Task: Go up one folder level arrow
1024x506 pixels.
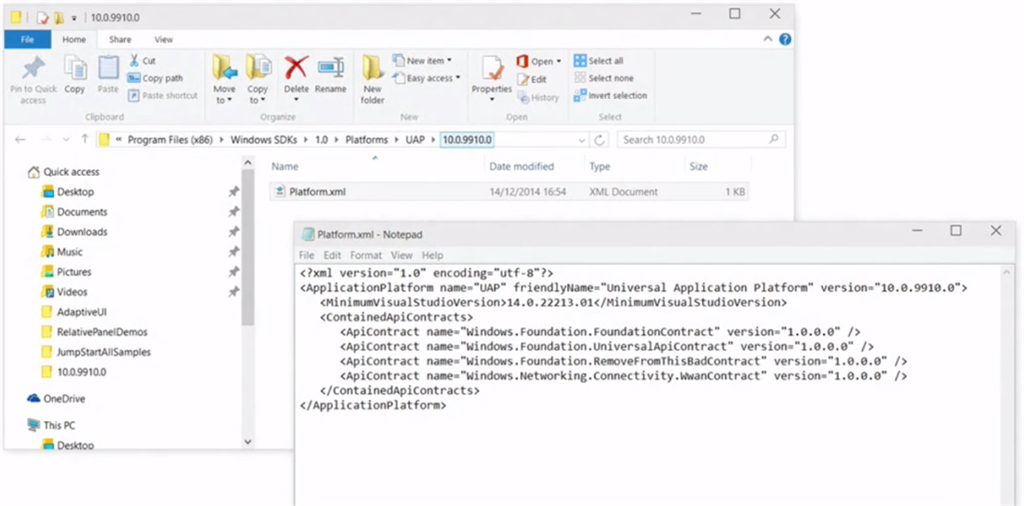Action: [x=84, y=139]
